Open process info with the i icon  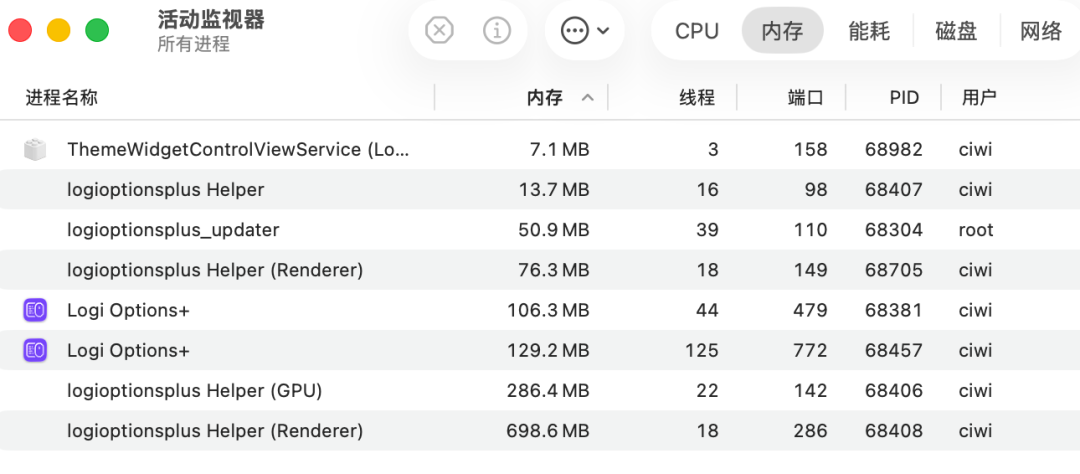[496, 31]
